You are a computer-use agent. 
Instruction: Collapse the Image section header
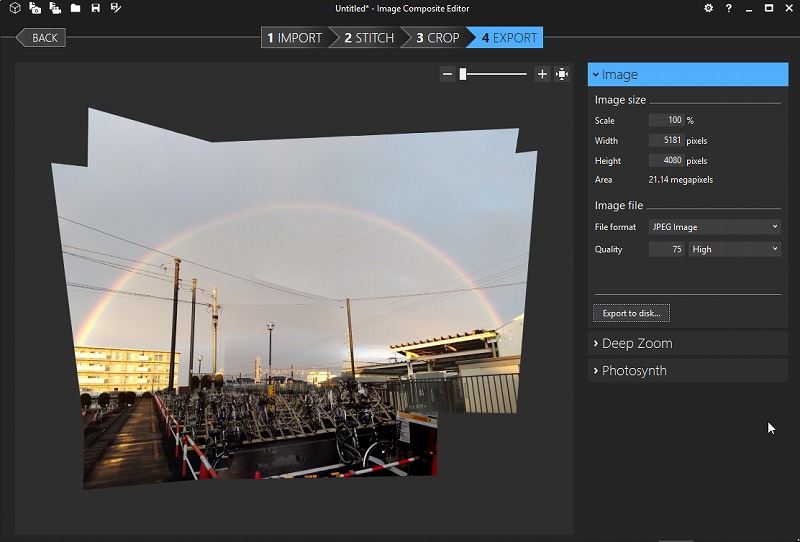(x=688, y=74)
